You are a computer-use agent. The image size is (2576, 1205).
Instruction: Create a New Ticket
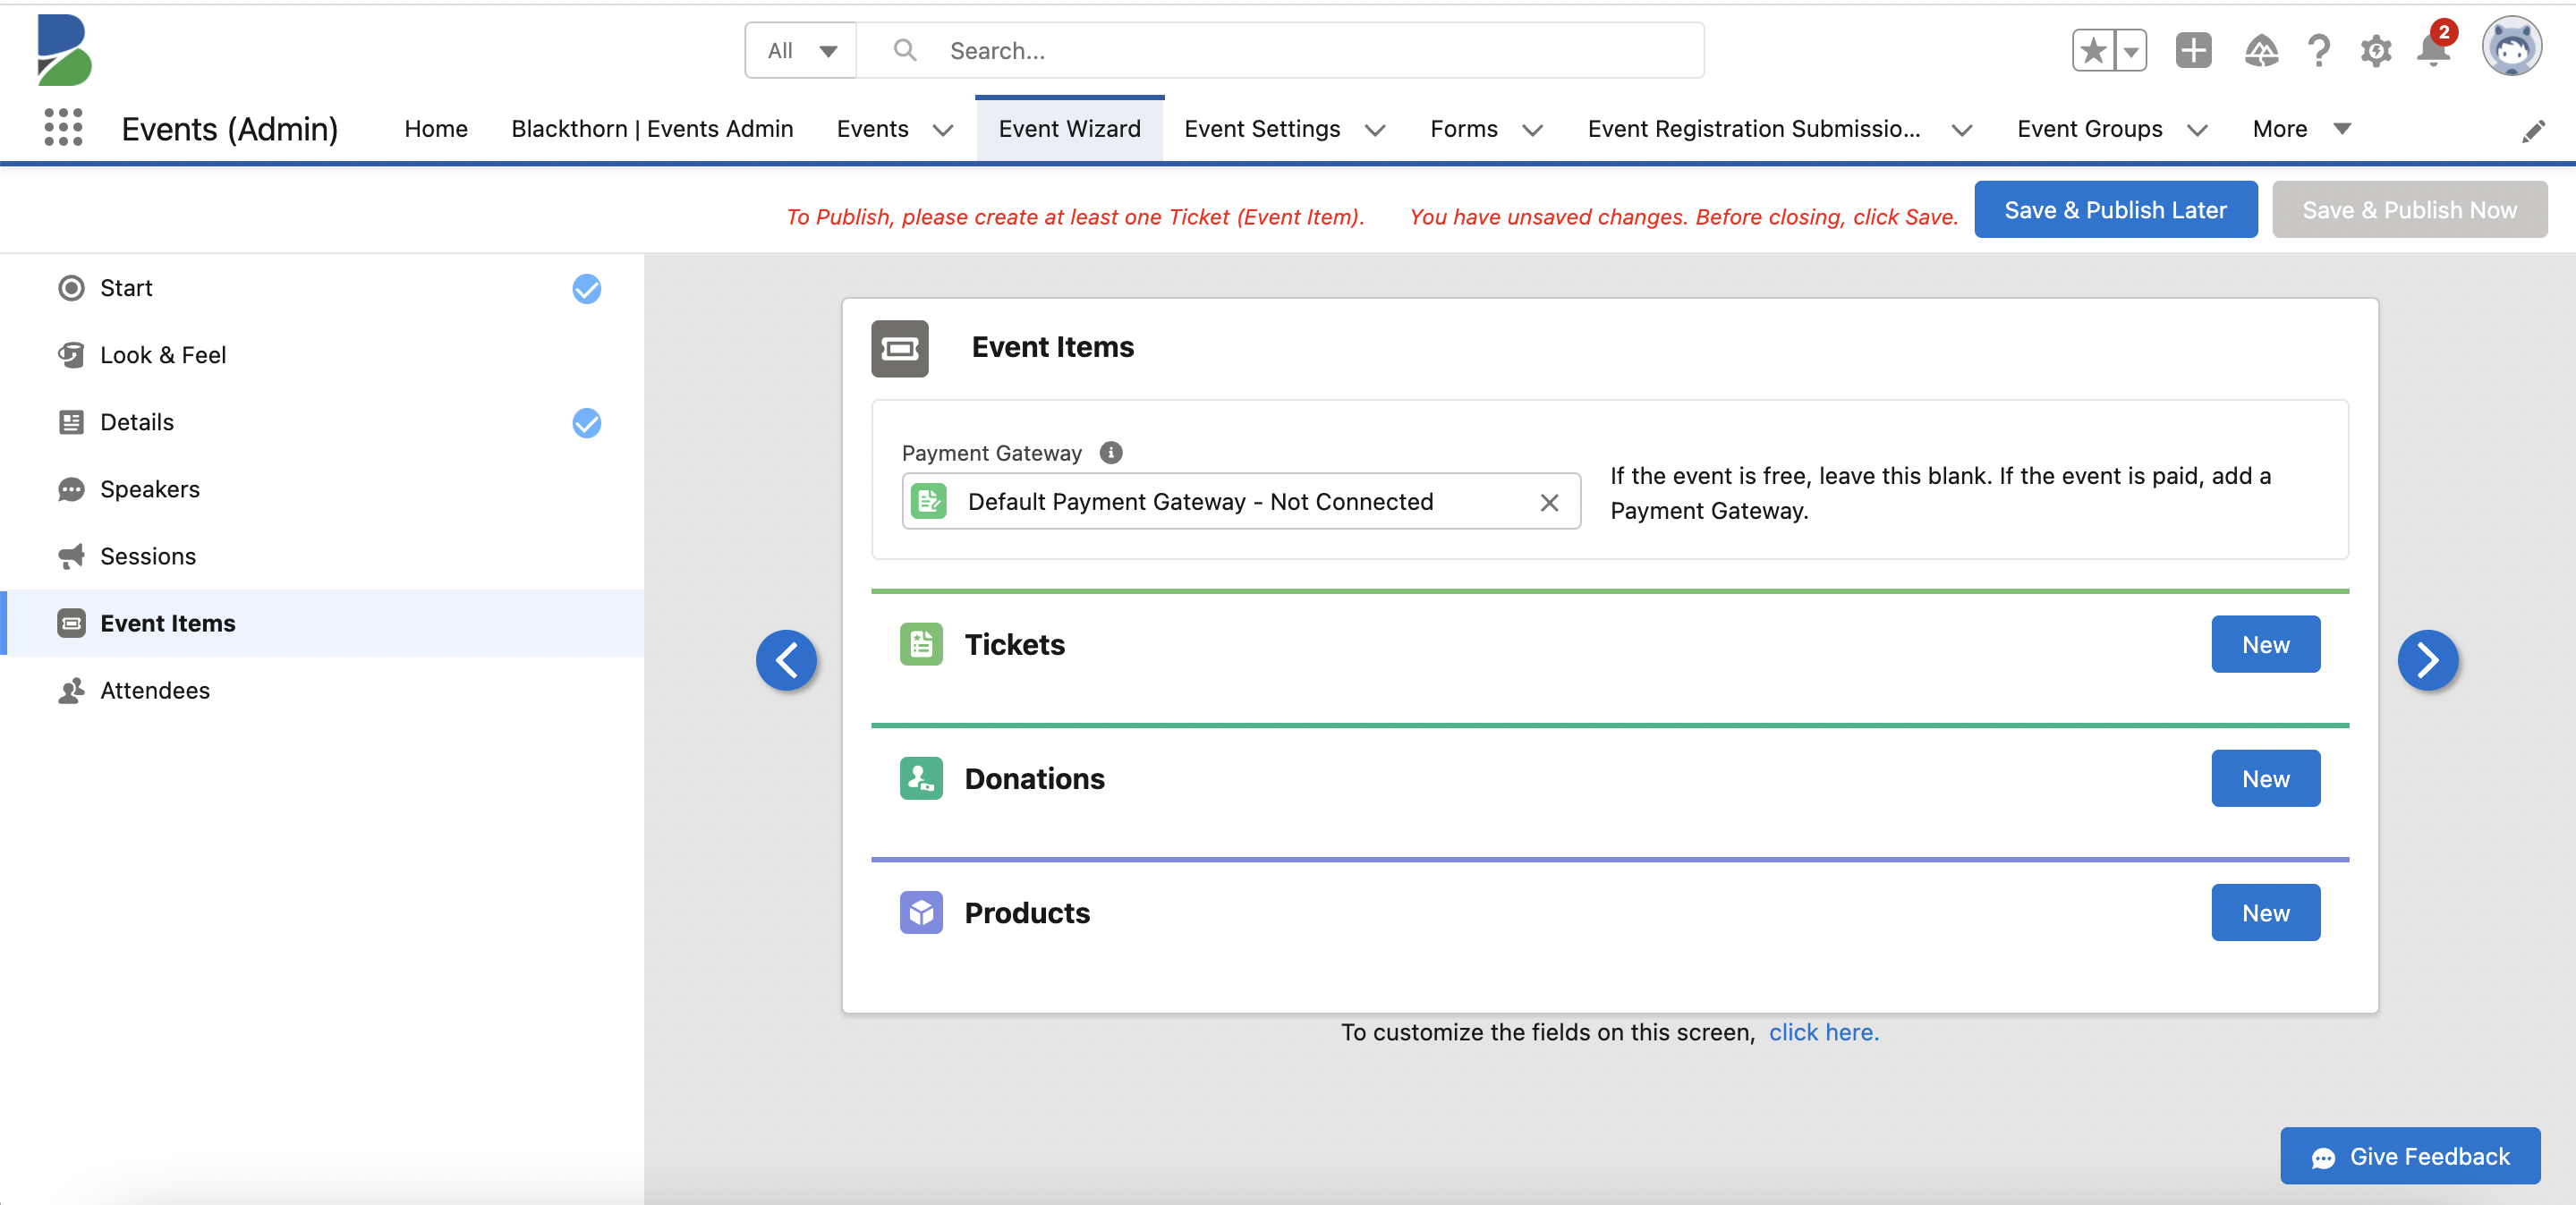pos(2265,644)
